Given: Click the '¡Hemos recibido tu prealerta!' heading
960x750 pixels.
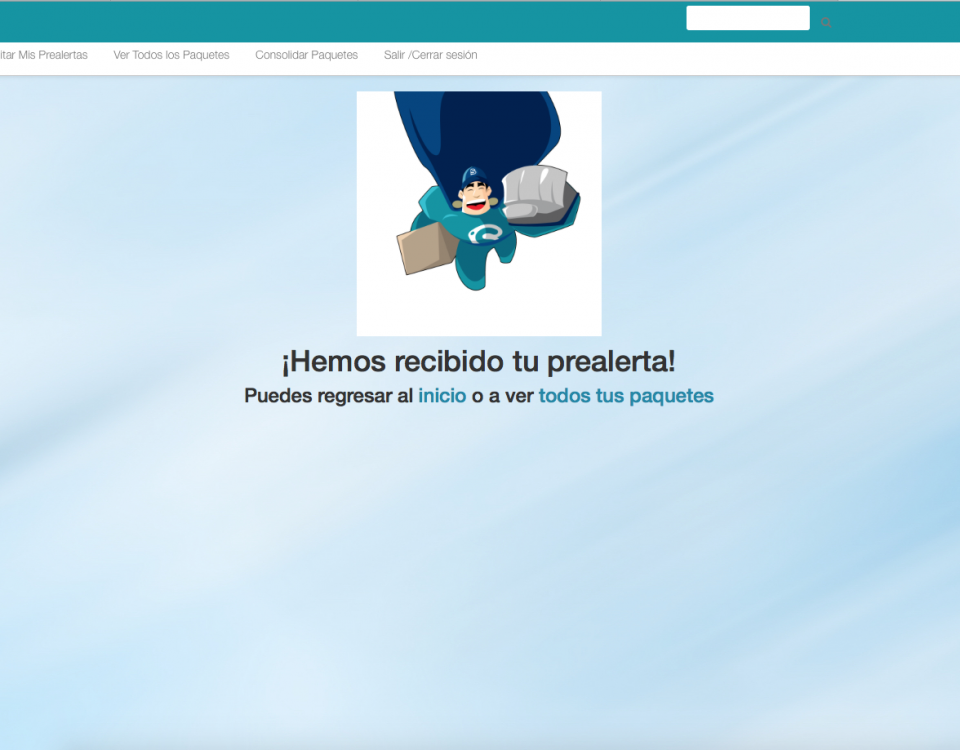Looking at the screenshot, I should click(x=479, y=361).
